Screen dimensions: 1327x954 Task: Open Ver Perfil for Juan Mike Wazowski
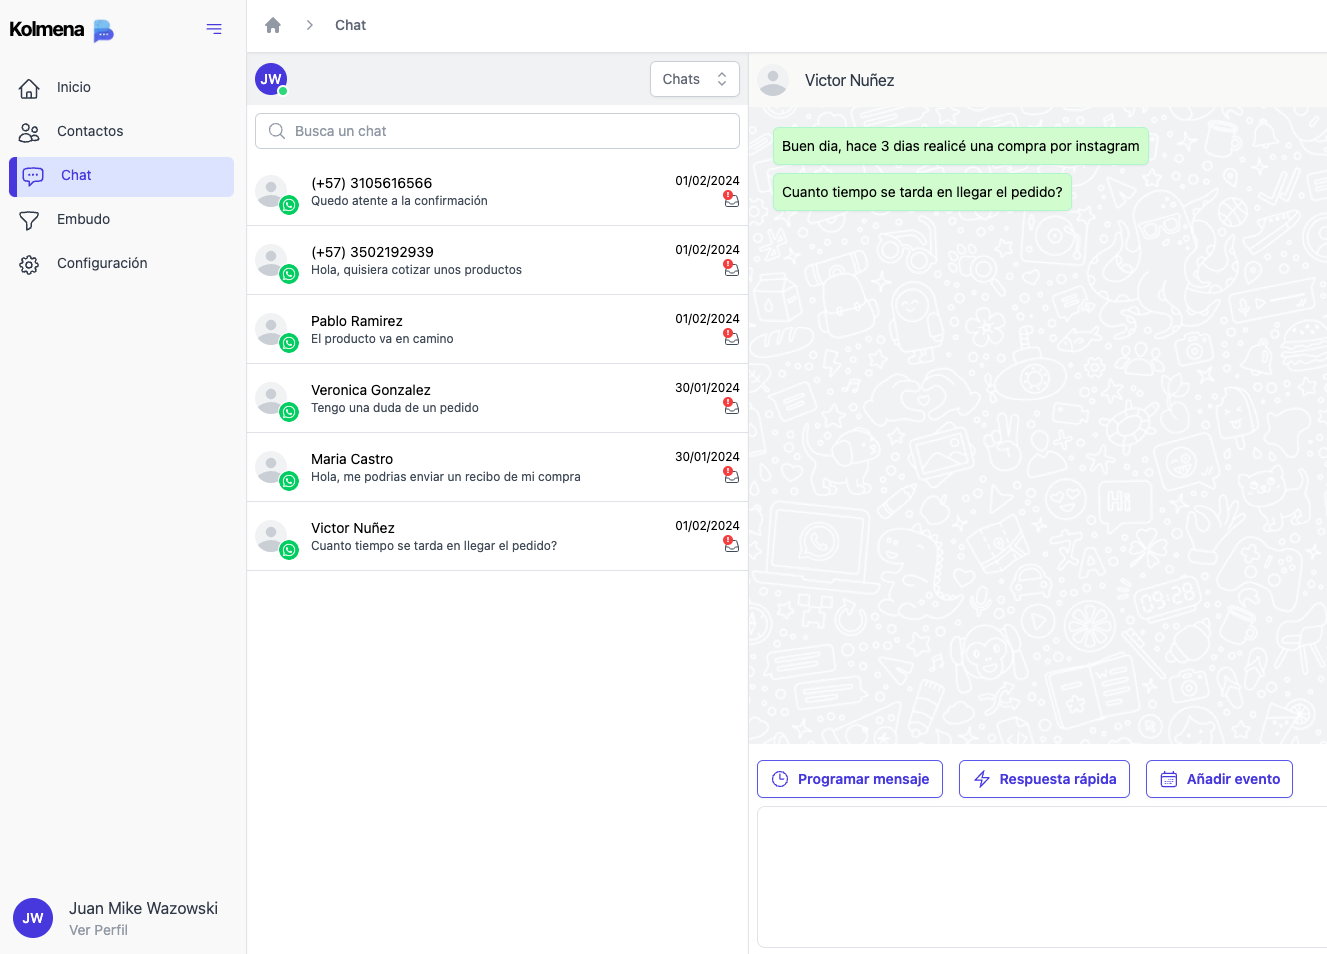tap(98, 930)
